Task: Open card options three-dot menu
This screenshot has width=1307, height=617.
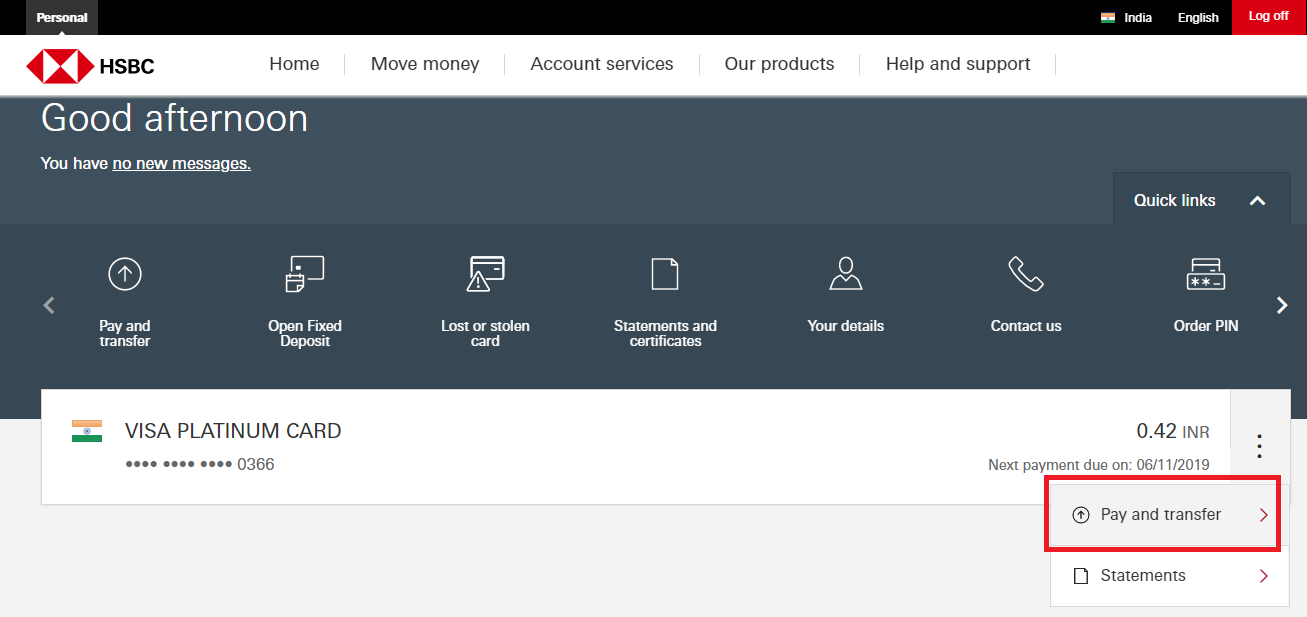Action: [x=1260, y=446]
